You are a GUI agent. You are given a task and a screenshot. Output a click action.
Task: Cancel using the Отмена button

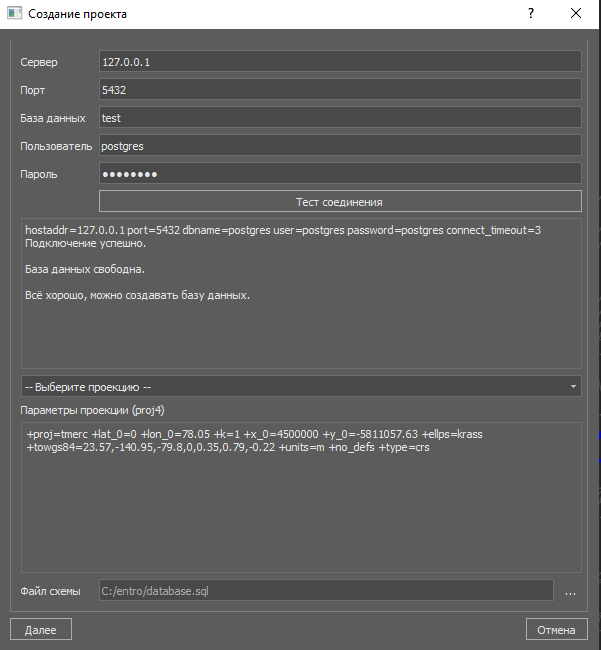pyautogui.click(x=555, y=629)
